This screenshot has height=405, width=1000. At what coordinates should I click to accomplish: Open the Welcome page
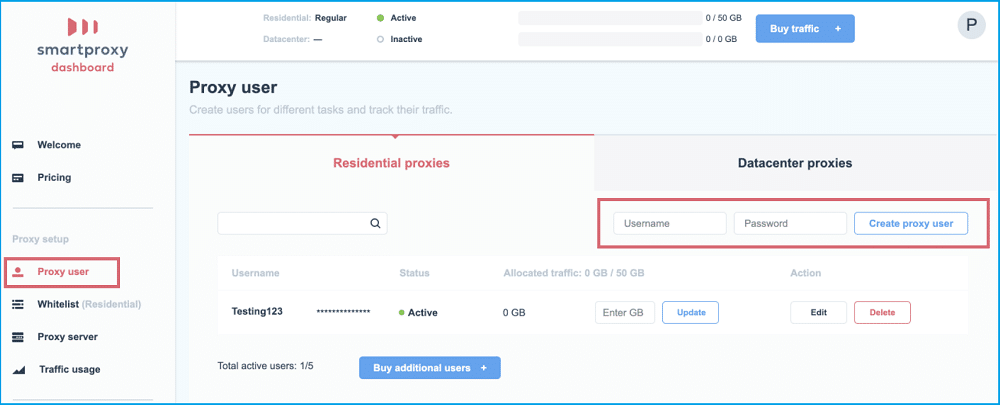coord(59,145)
